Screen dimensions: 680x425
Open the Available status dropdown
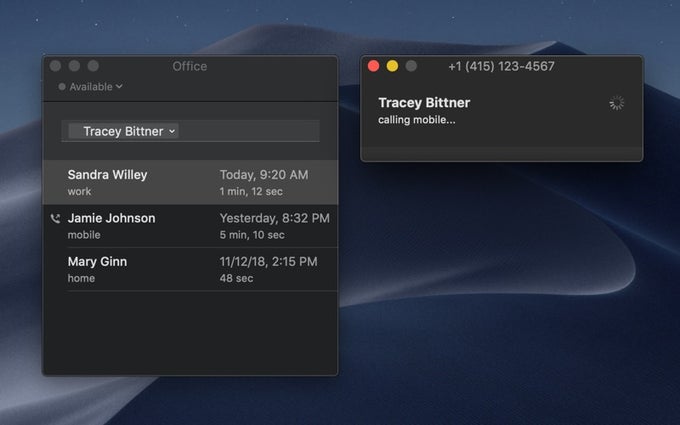coord(91,87)
